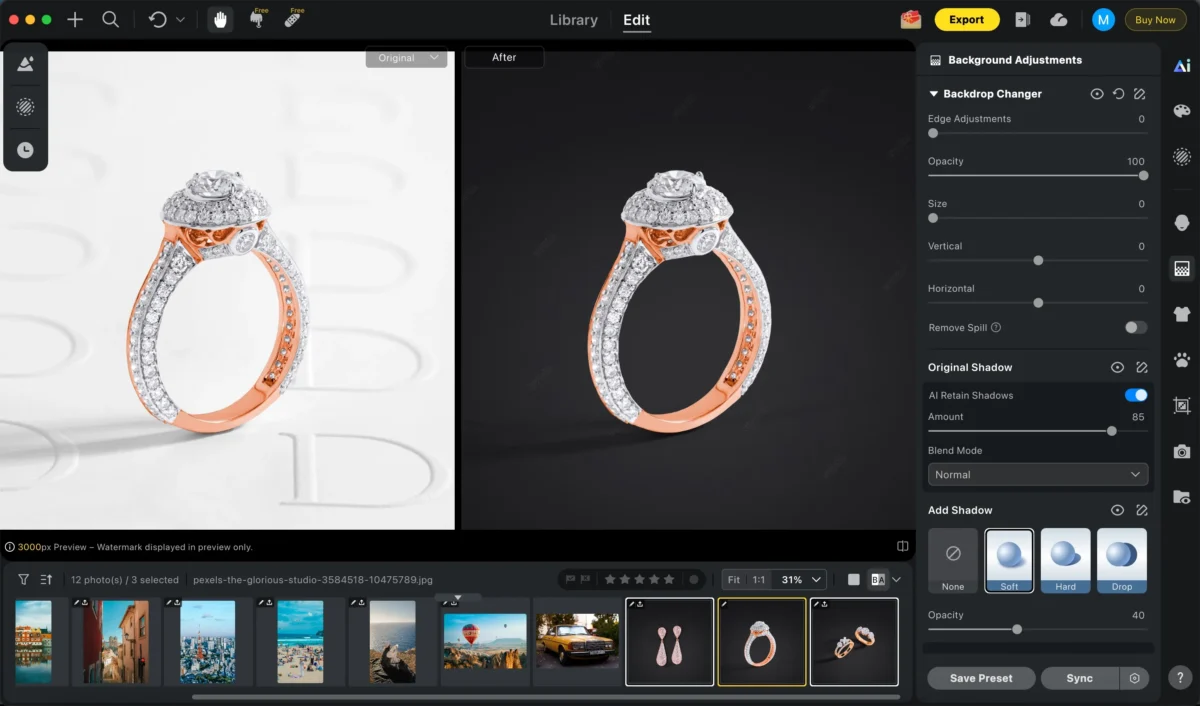Open the AI tools panel icon
The image size is (1200, 706).
coord(1182,66)
